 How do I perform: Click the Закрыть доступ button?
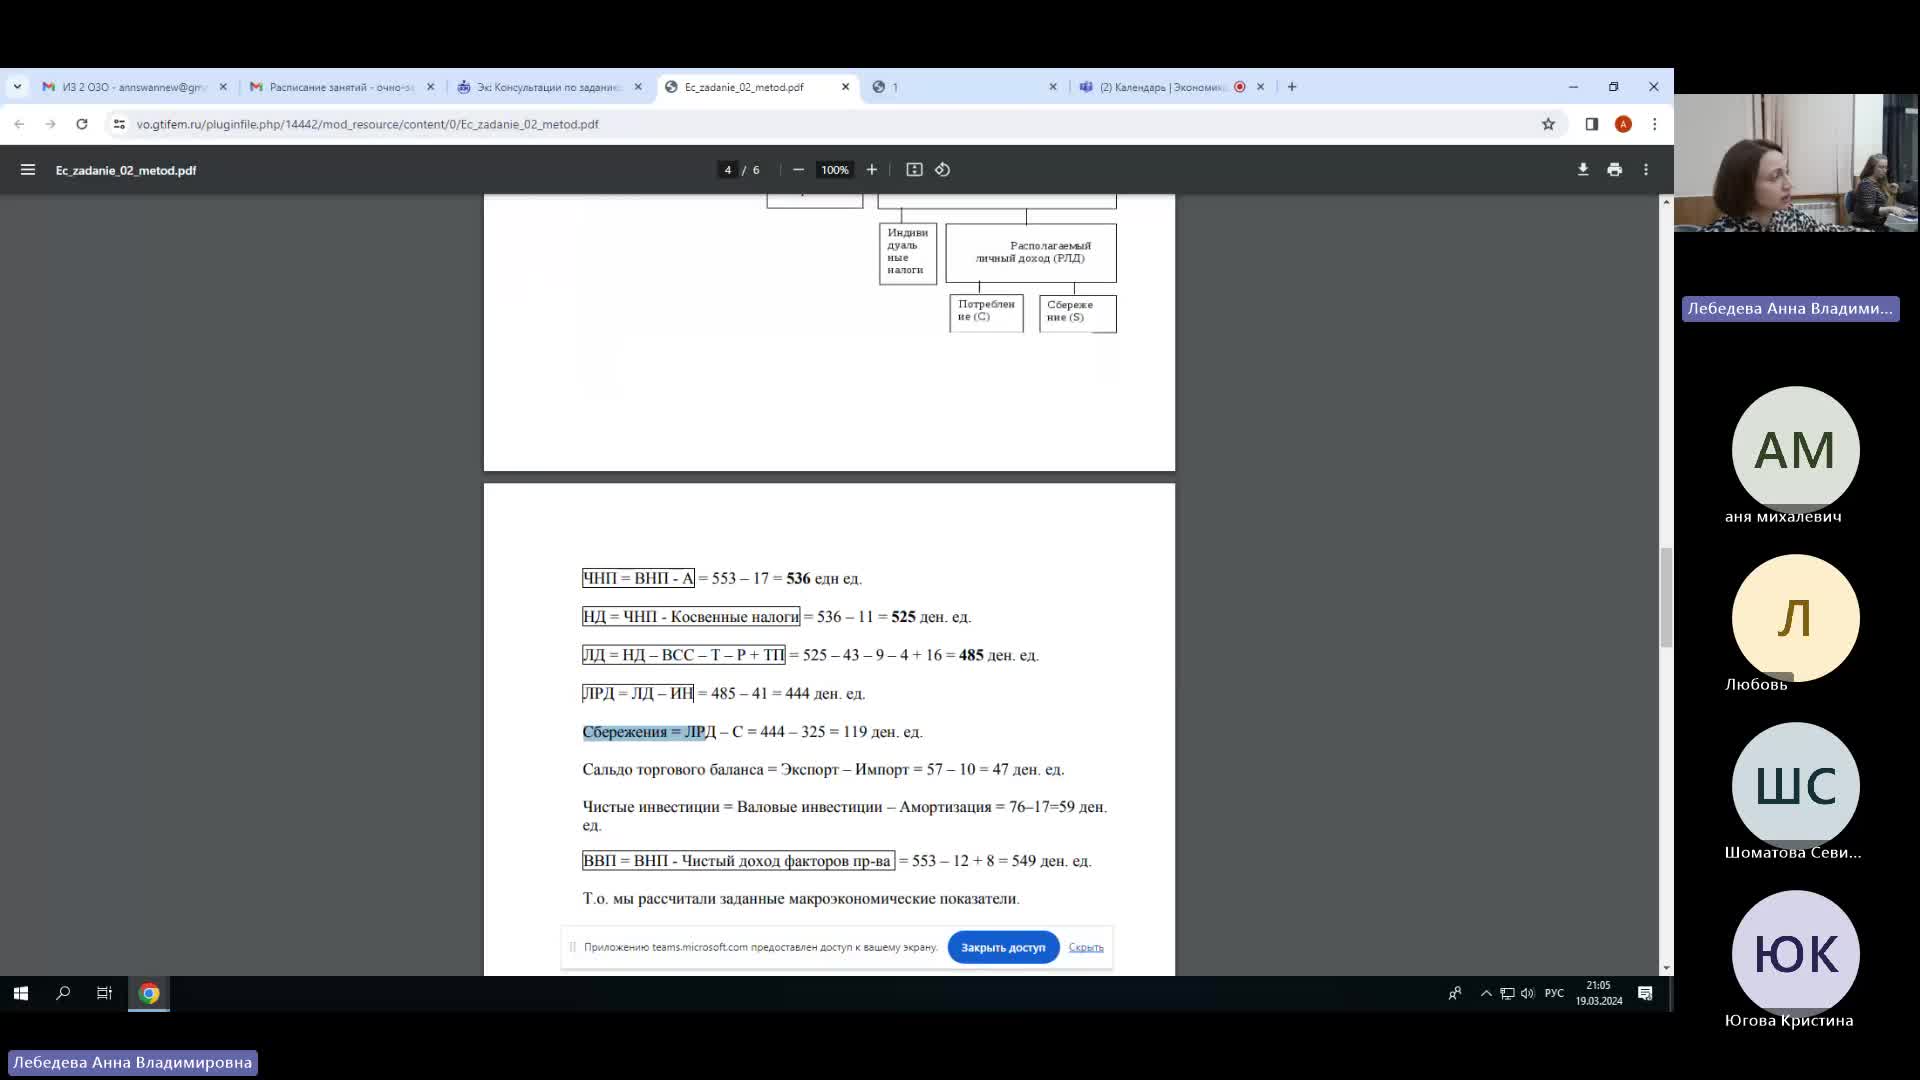tap(1003, 947)
